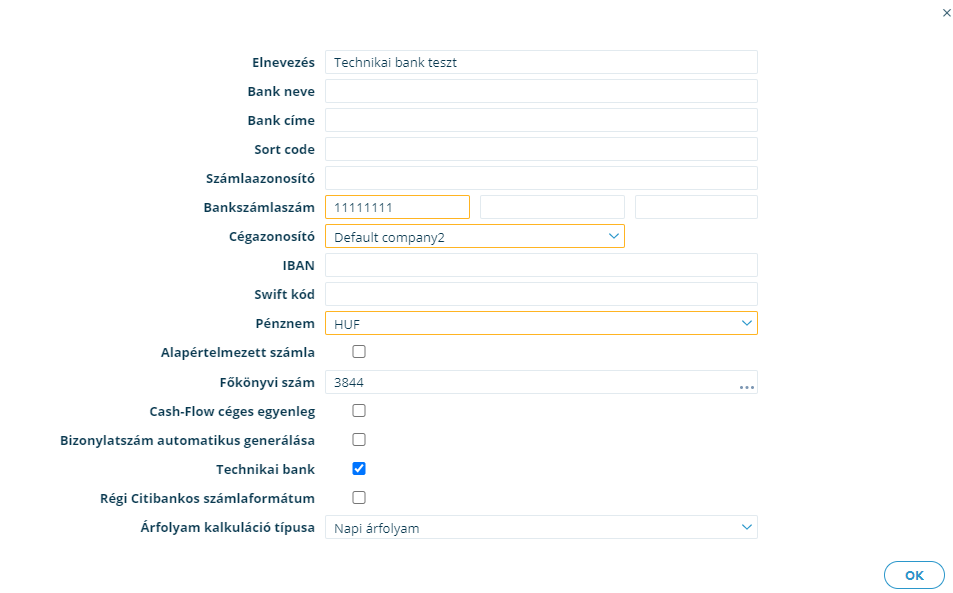Select the Bank címe input field
Image resolution: width=953 pixels, height=593 pixels.
[542, 120]
